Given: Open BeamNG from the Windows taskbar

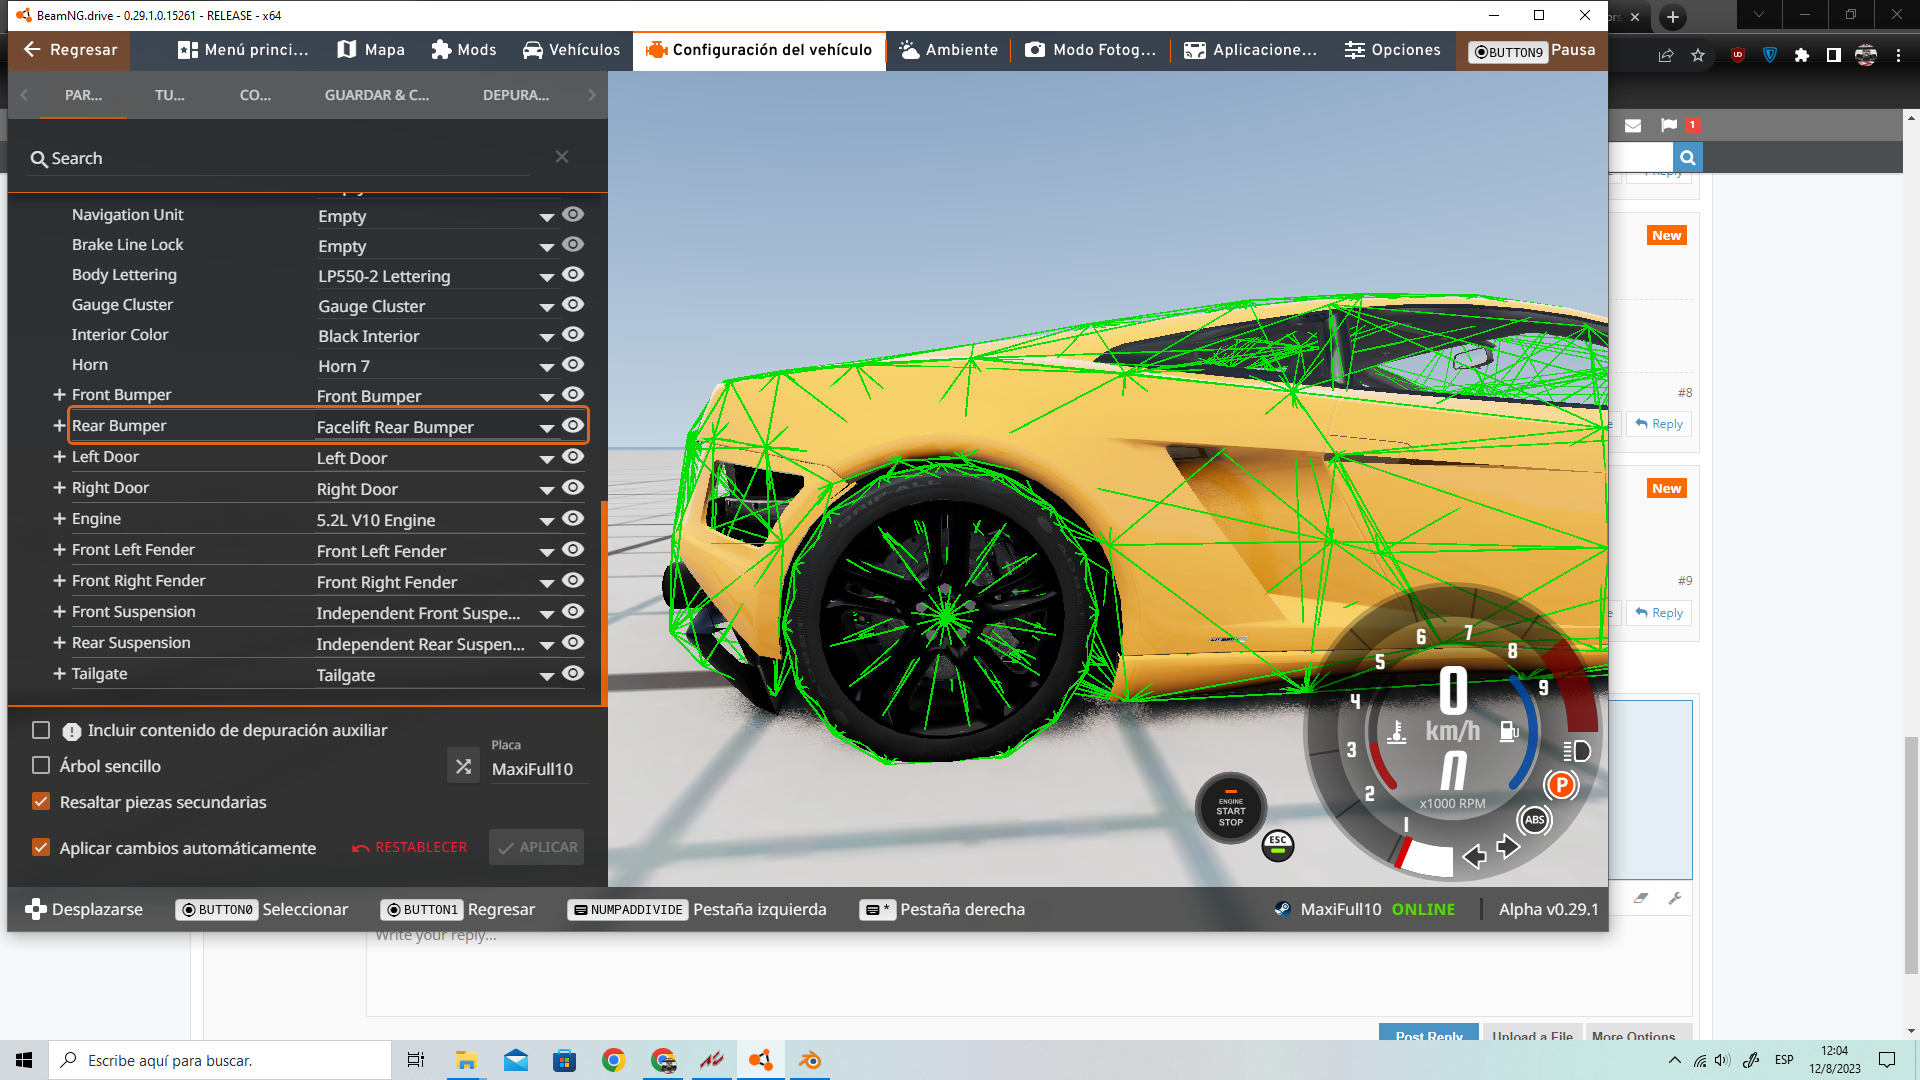Looking at the screenshot, I should tap(761, 1060).
